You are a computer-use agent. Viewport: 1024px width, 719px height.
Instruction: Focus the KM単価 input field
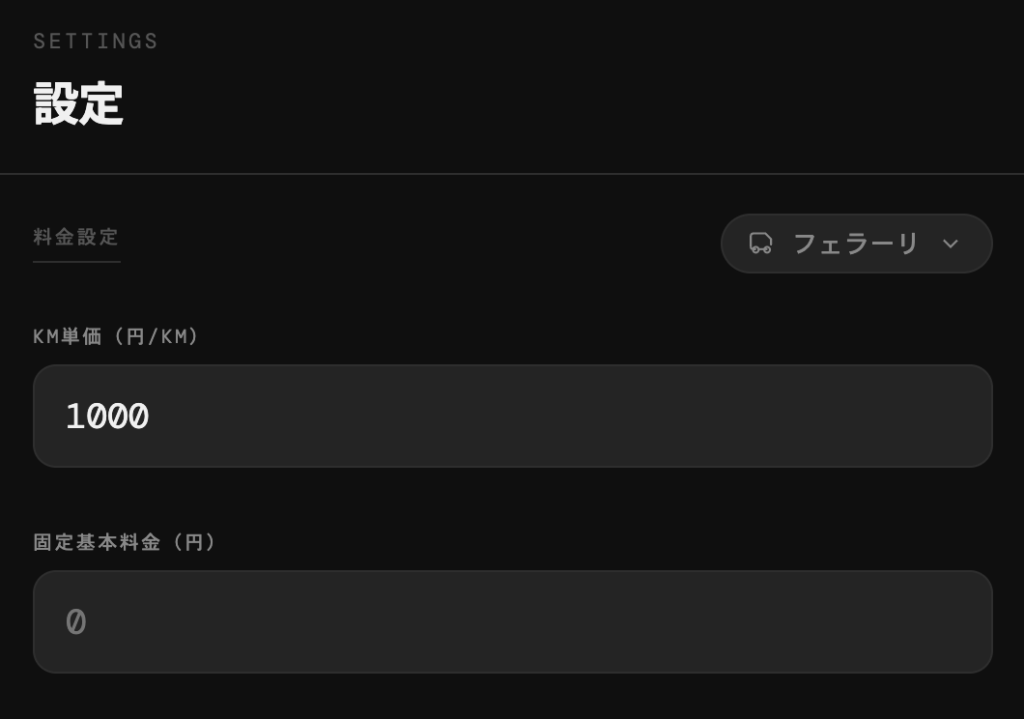[512, 416]
